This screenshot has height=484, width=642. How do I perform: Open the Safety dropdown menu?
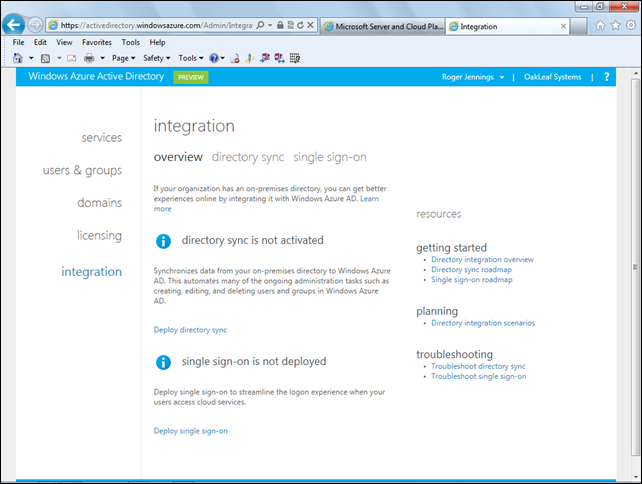point(157,58)
